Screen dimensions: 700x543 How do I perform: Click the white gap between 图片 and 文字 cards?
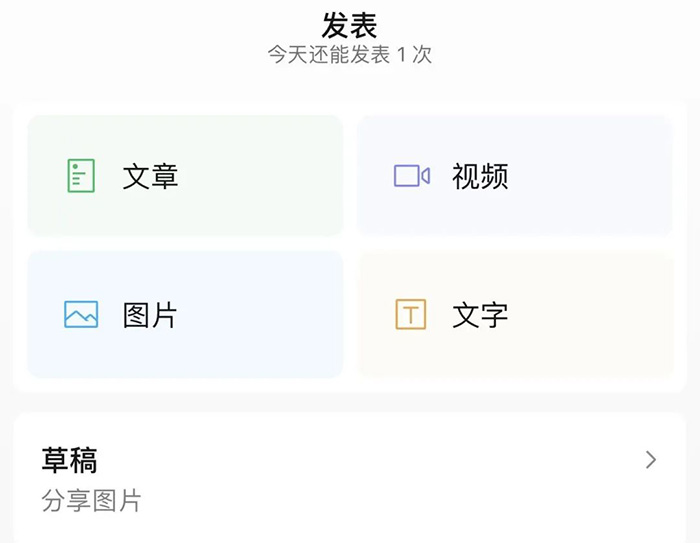[x=350, y=315]
